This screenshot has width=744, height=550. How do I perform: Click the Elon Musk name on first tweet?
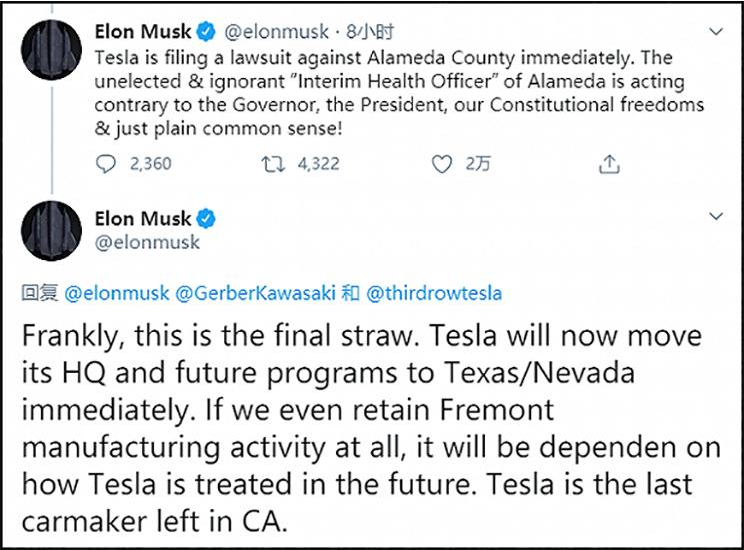click(141, 33)
